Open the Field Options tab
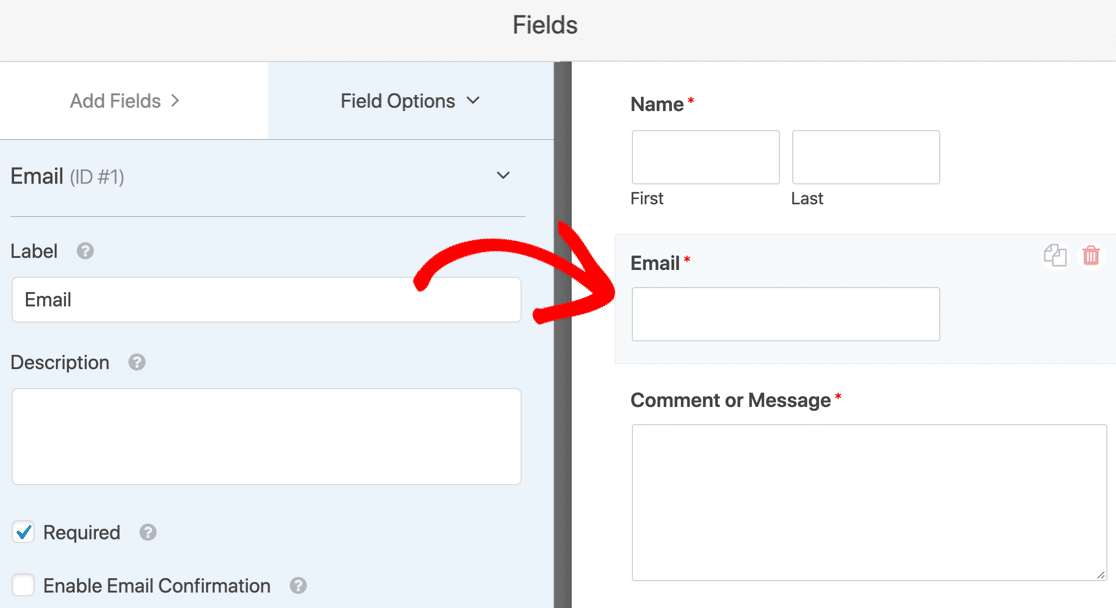 coord(410,101)
